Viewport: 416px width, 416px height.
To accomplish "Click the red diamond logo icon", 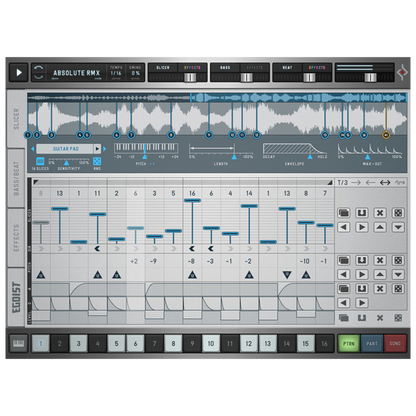I will [403, 72].
